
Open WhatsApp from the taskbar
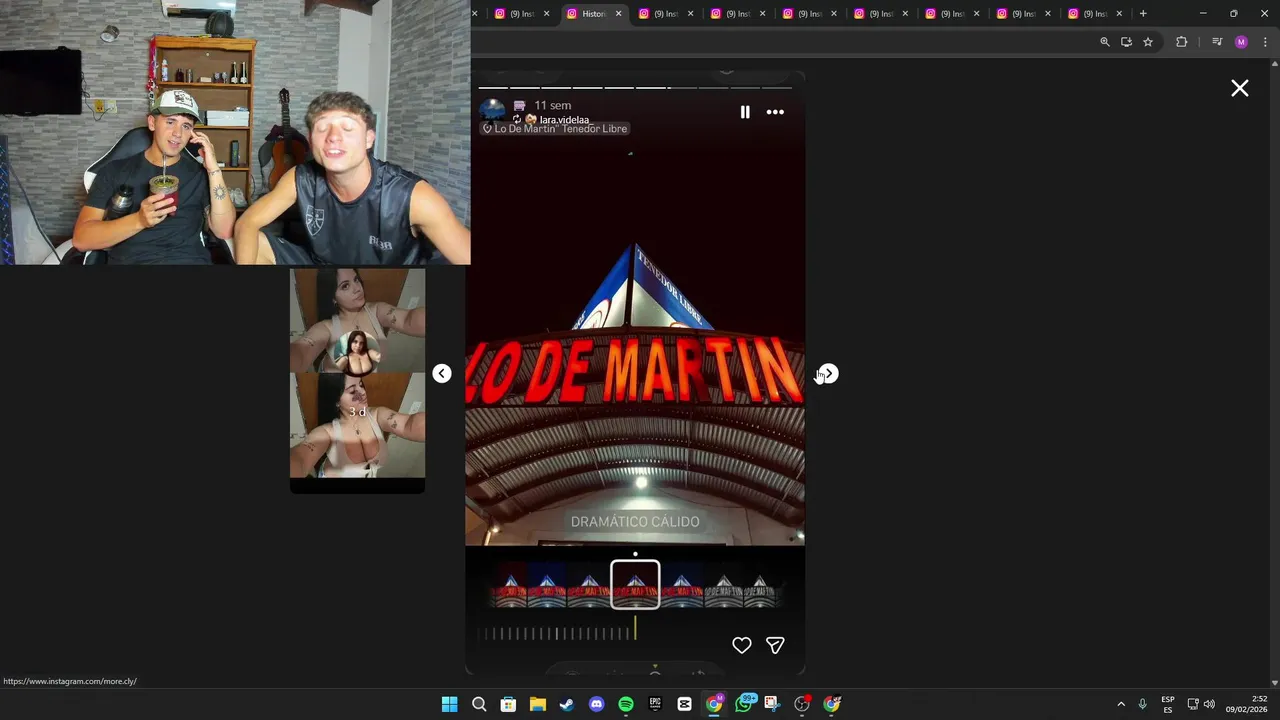click(743, 704)
